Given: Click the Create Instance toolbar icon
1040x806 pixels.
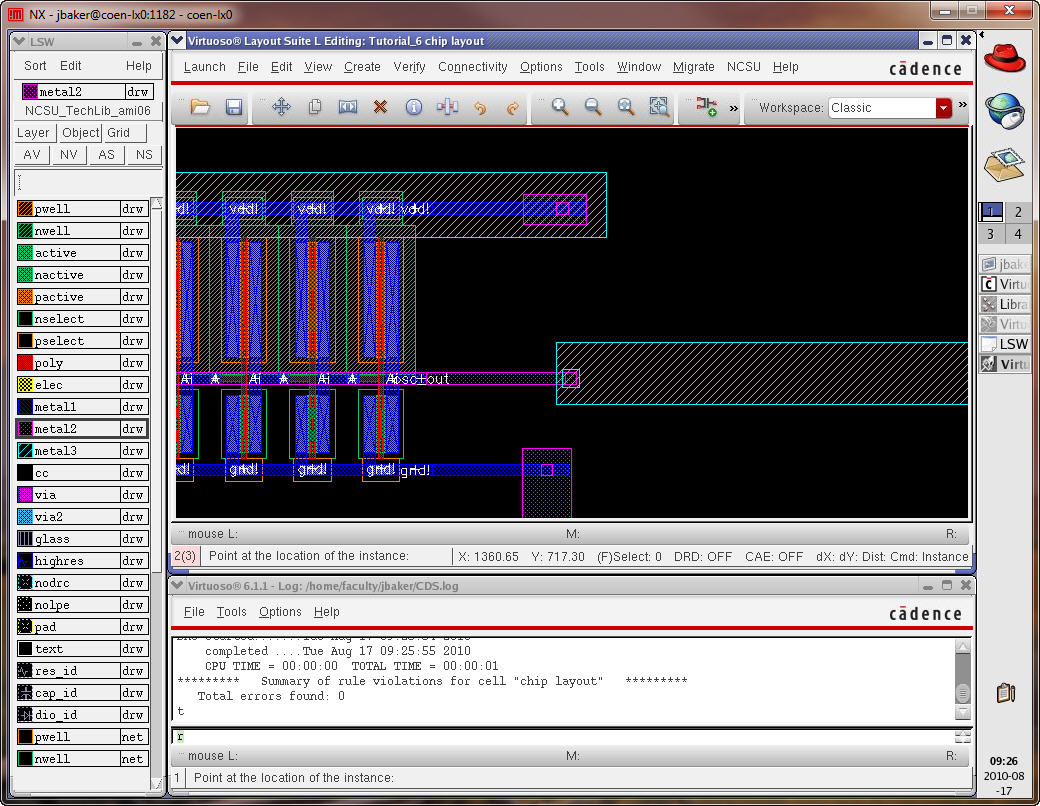Looking at the screenshot, I should [x=706, y=108].
